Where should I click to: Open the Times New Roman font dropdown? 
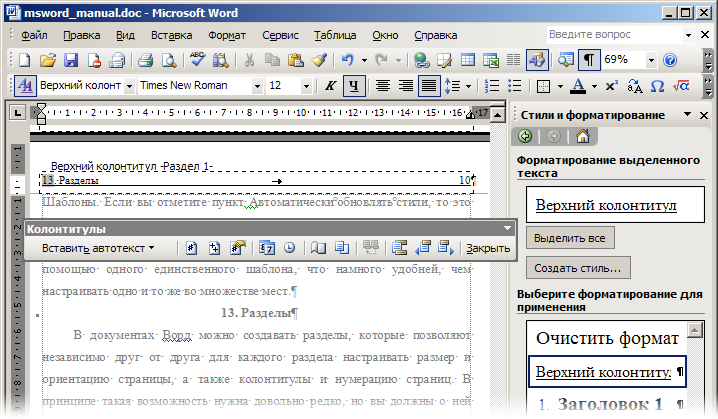click(x=257, y=86)
